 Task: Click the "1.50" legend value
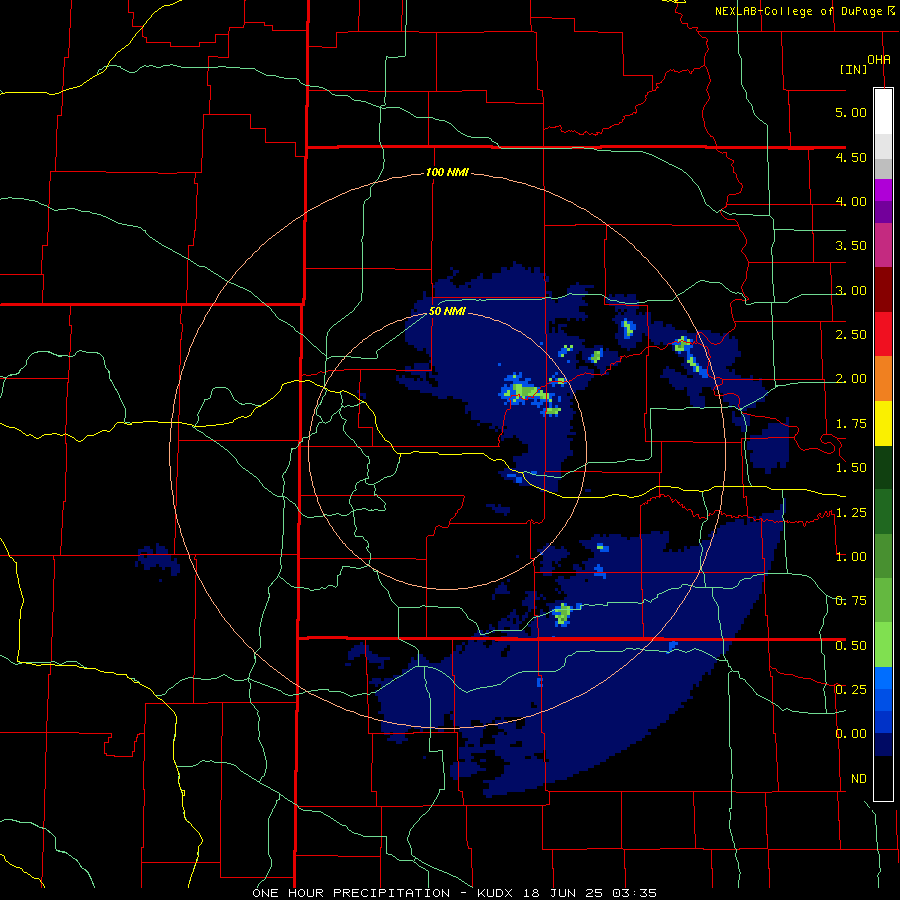pyautogui.click(x=851, y=468)
